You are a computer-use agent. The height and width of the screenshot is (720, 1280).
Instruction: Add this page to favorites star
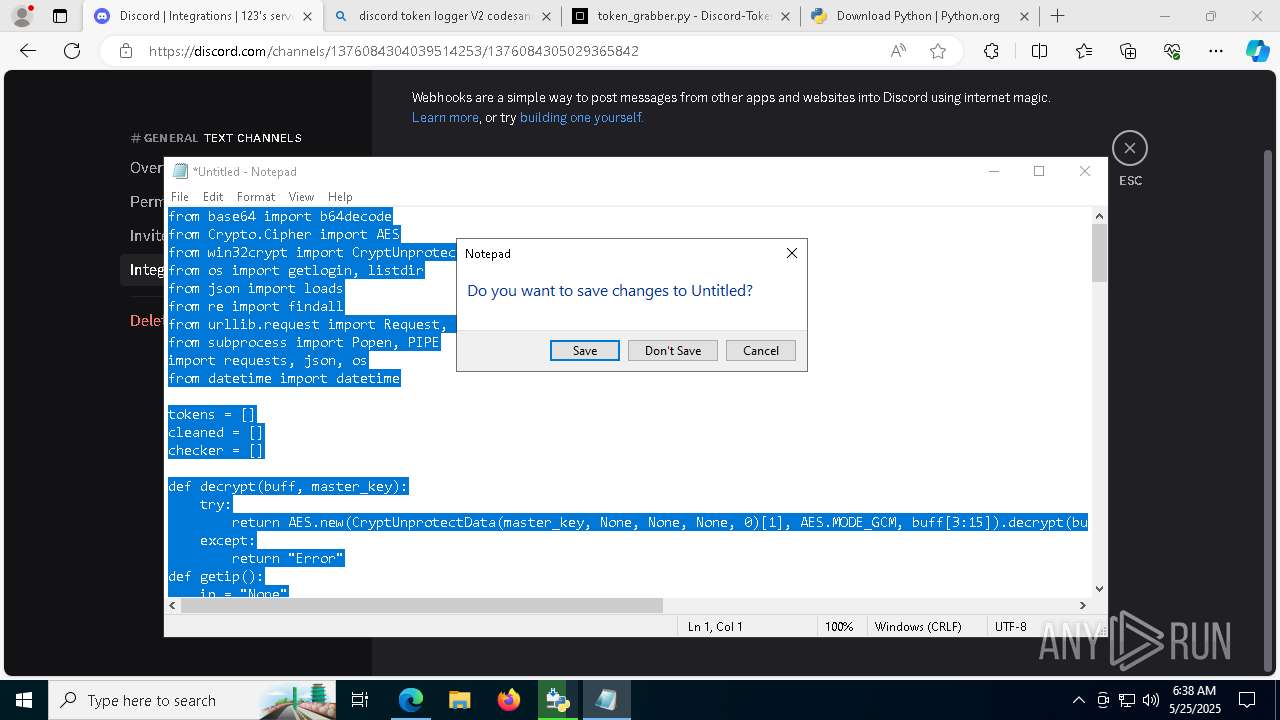938,51
